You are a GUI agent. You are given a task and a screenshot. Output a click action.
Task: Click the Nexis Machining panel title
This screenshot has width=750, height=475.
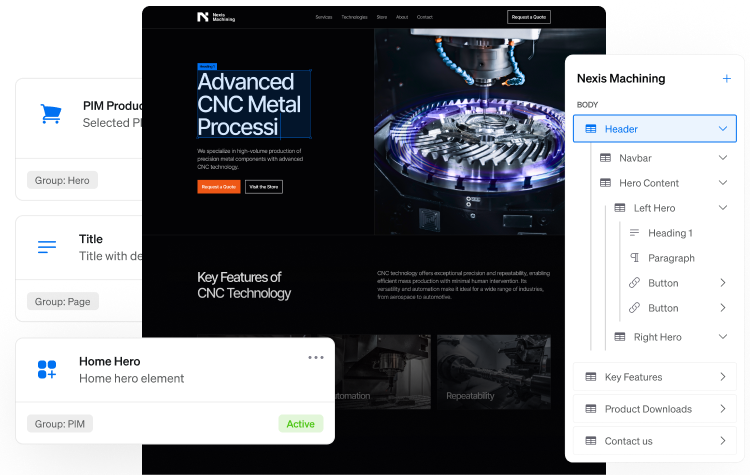point(621,78)
